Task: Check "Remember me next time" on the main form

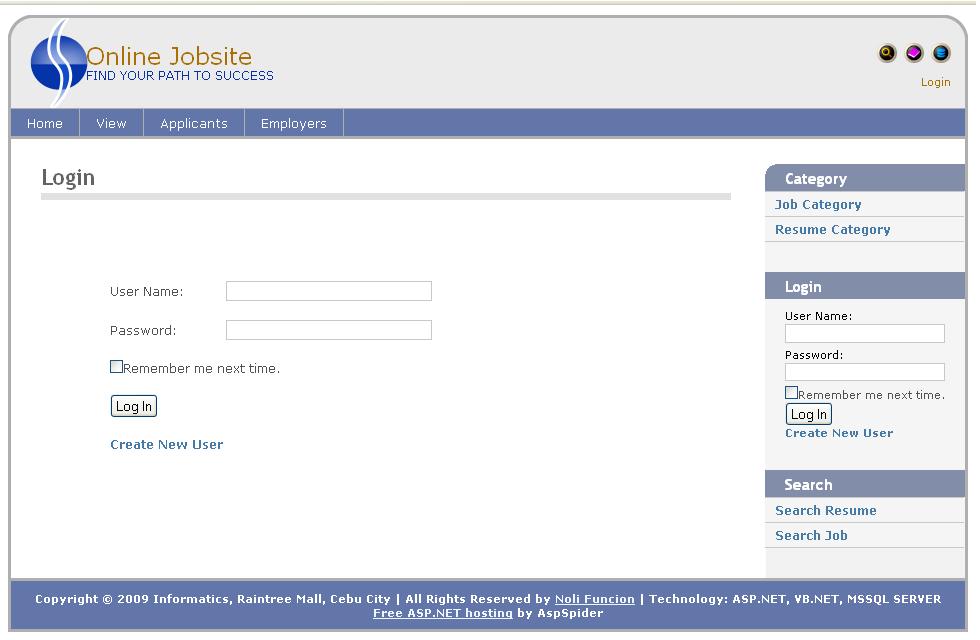Action: (116, 366)
